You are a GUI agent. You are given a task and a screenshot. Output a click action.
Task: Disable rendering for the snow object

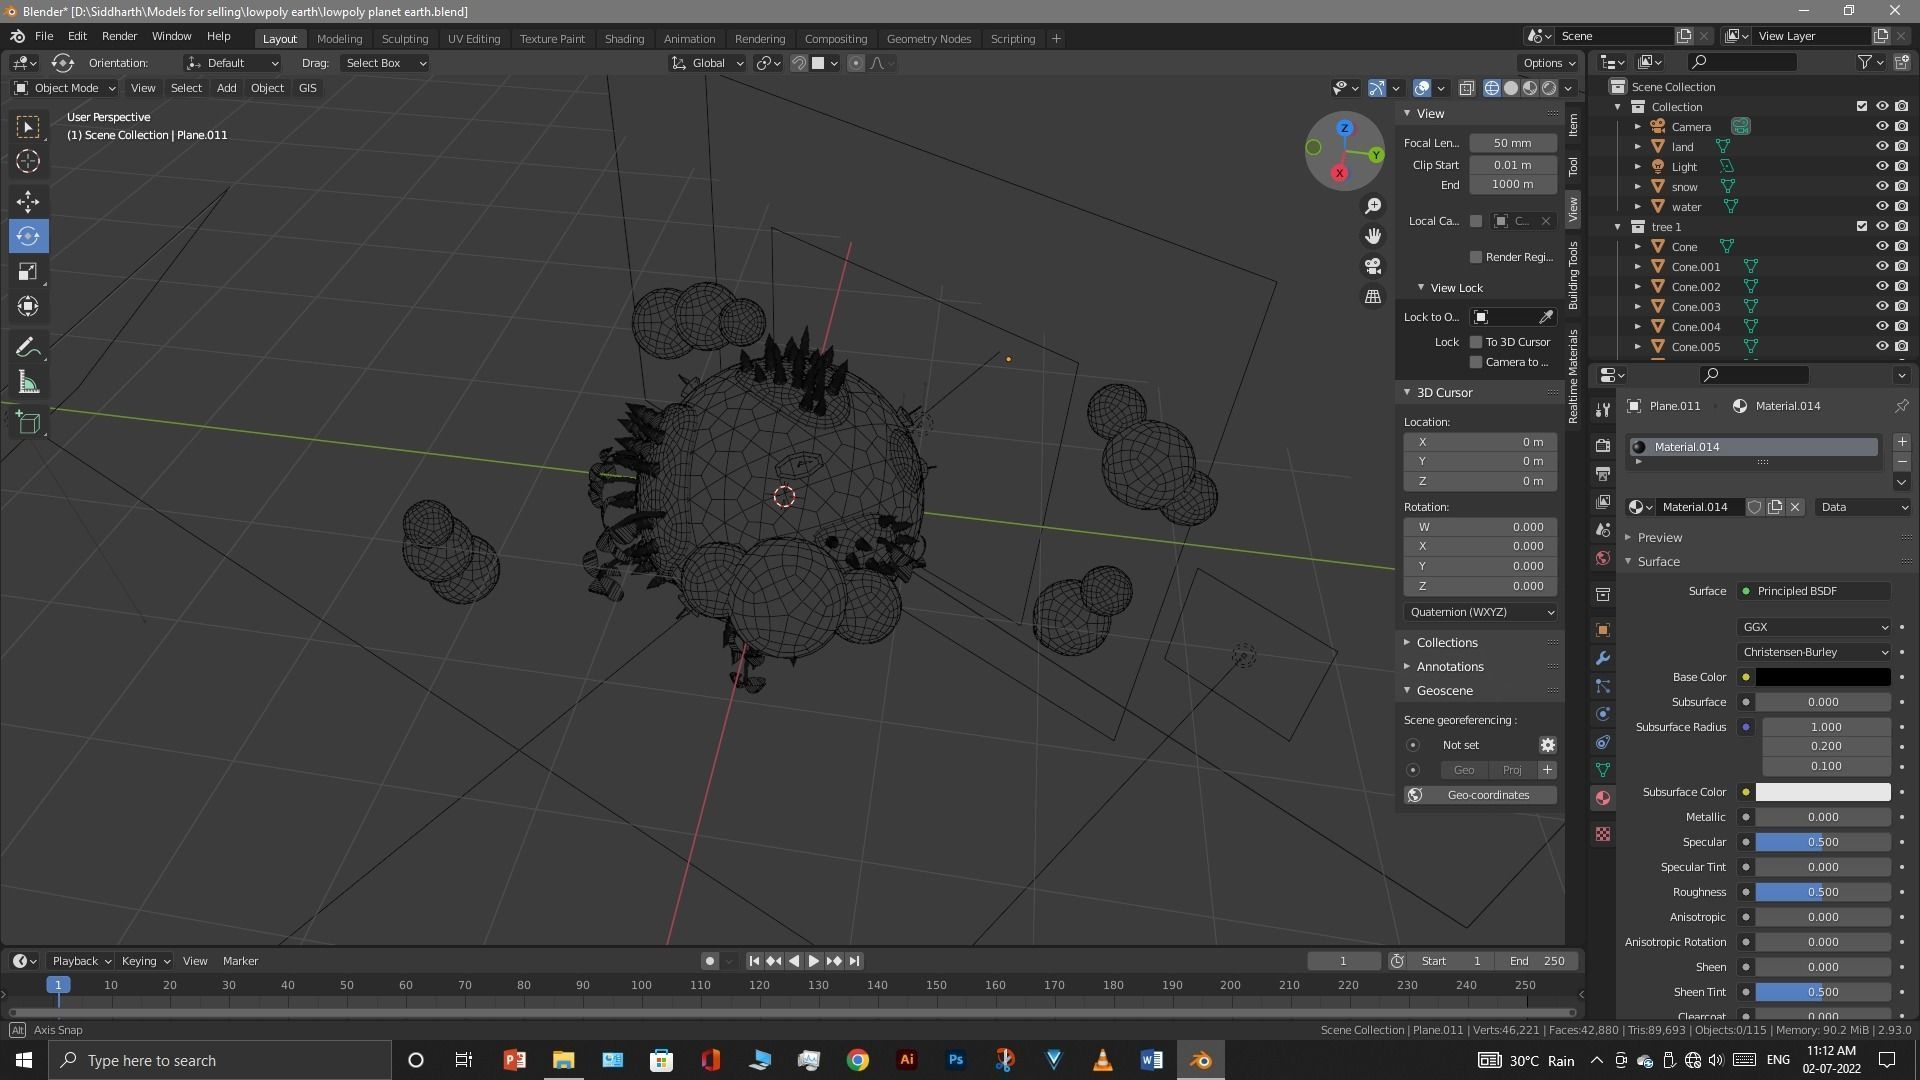click(x=1901, y=187)
